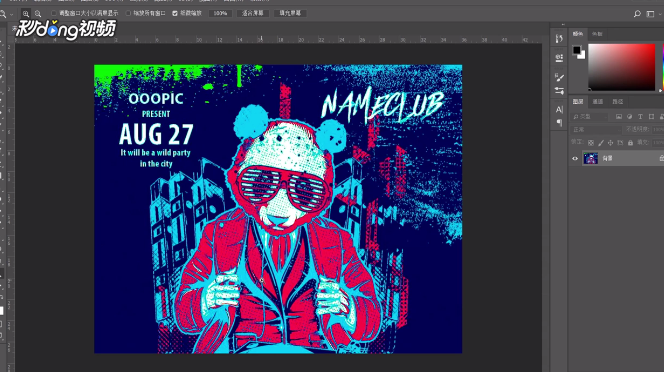Click the black foreground color swatch

point(576,50)
